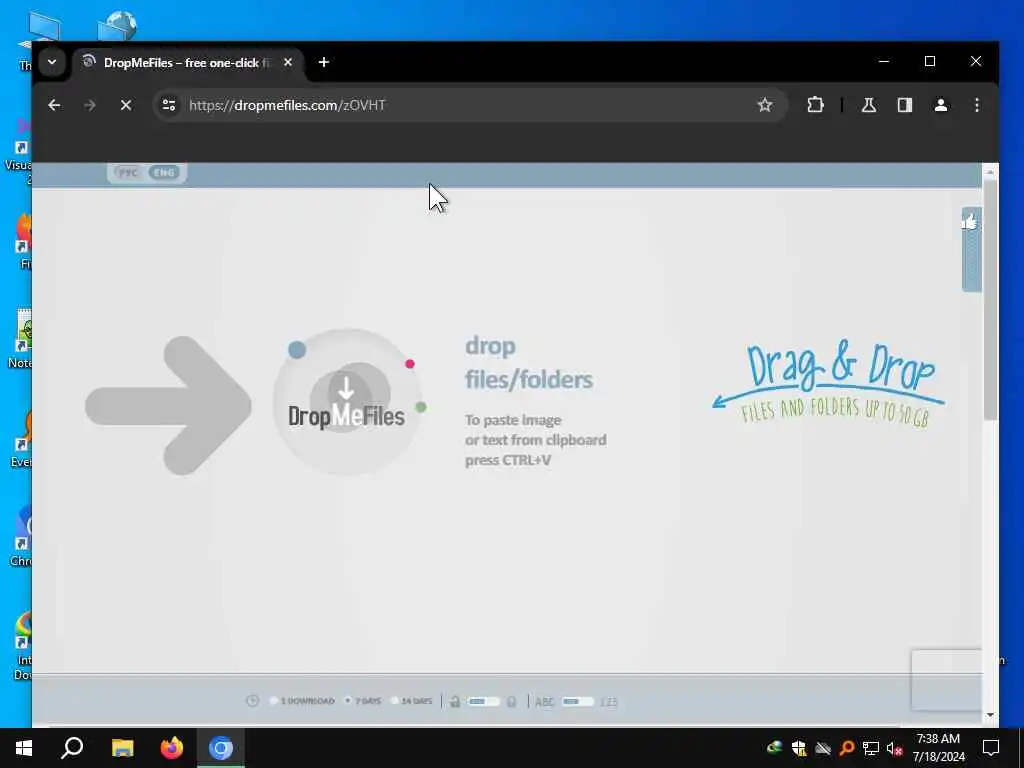Open the Windows Start menu
The height and width of the screenshot is (768, 1024).
pos(24,748)
